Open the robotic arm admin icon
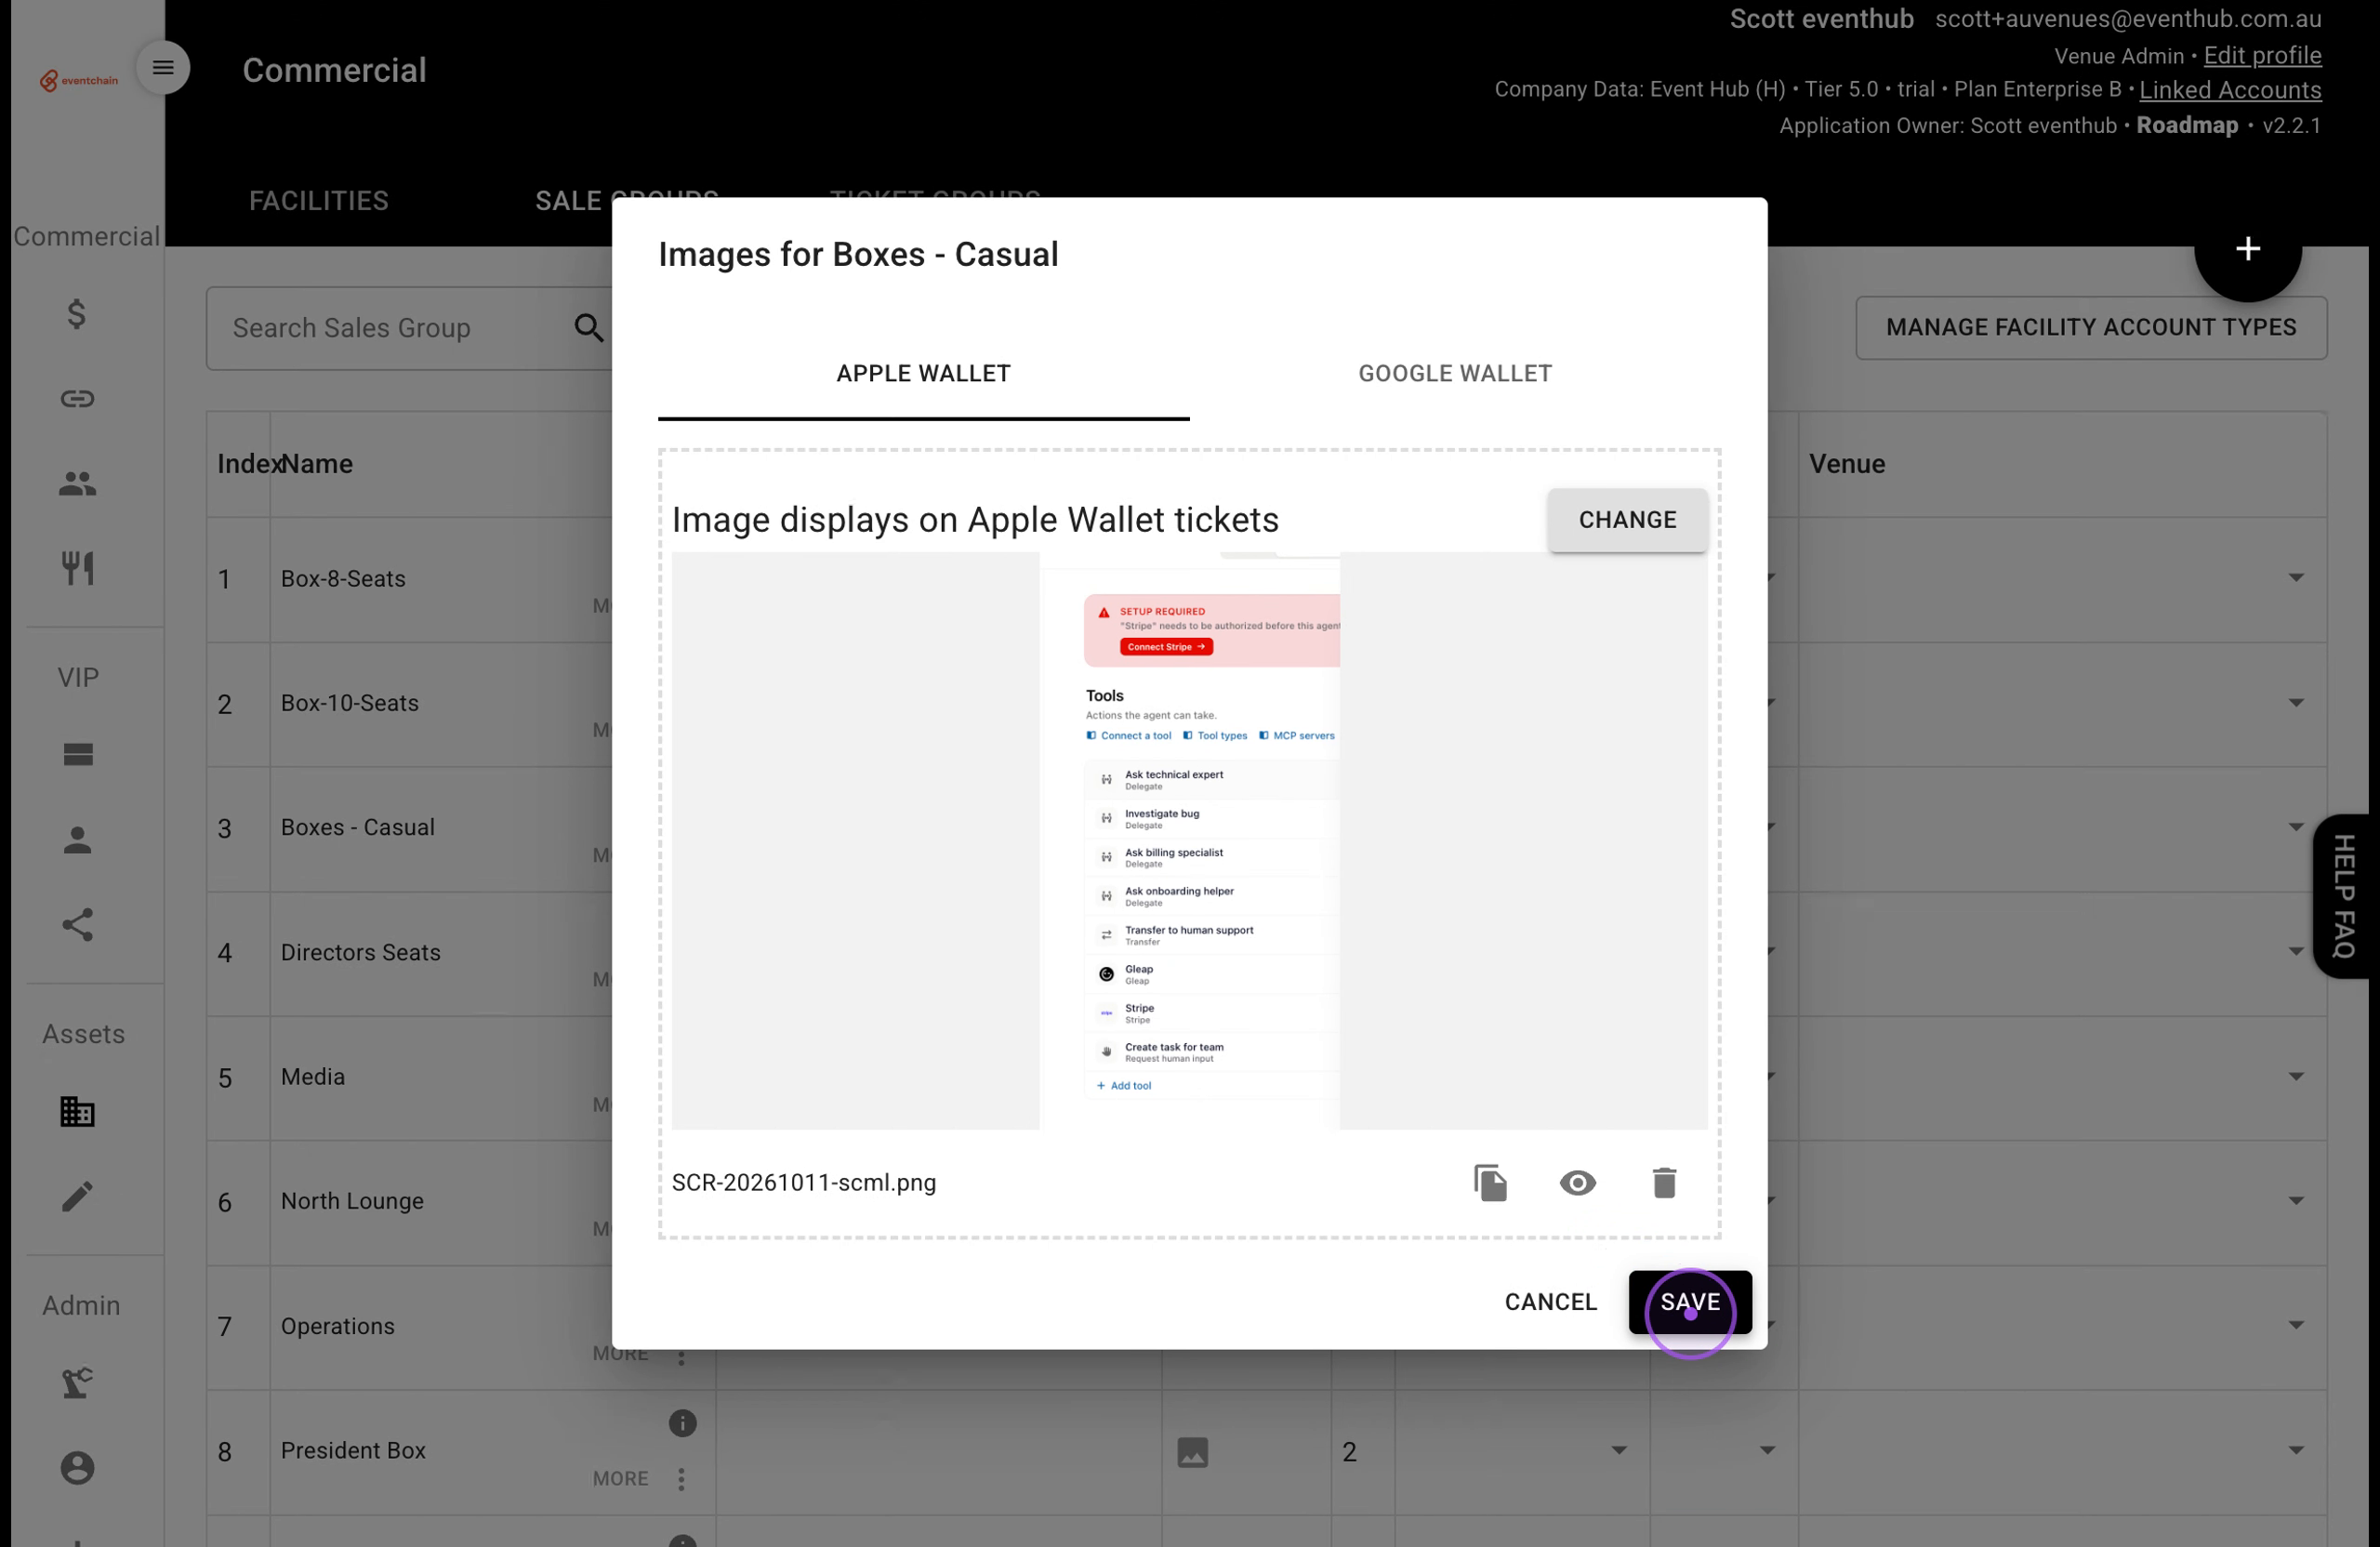Image resolution: width=2380 pixels, height=1547 pixels. click(x=77, y=1383)
